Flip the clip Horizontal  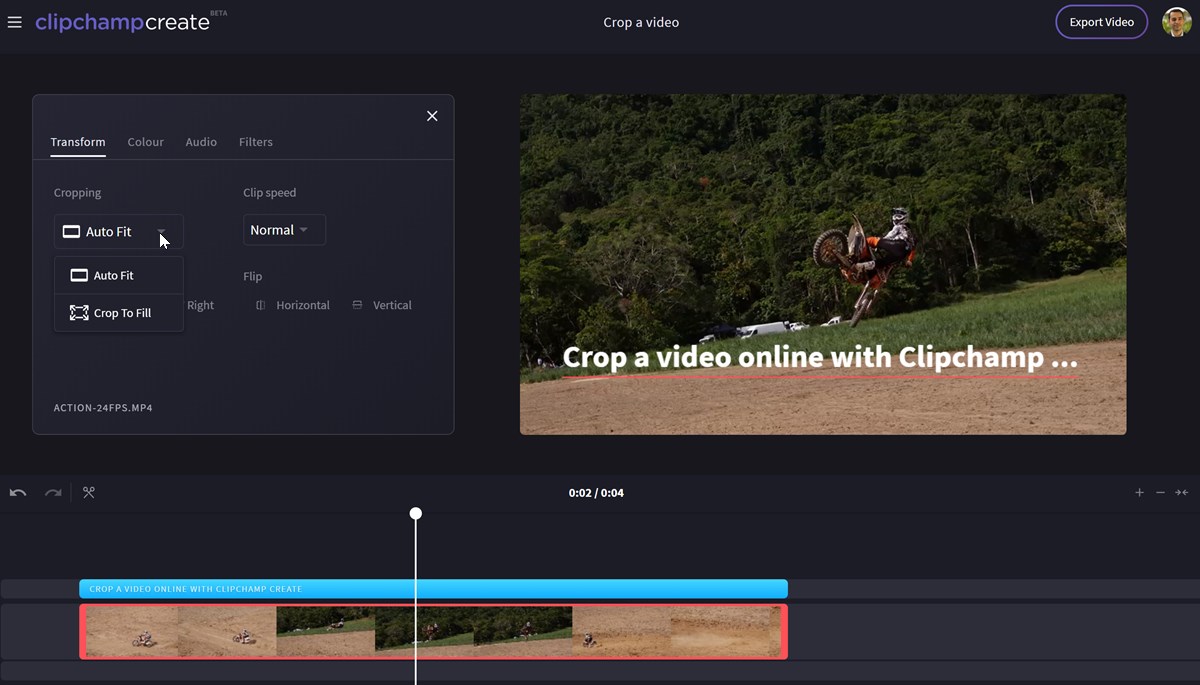[292, 305]
